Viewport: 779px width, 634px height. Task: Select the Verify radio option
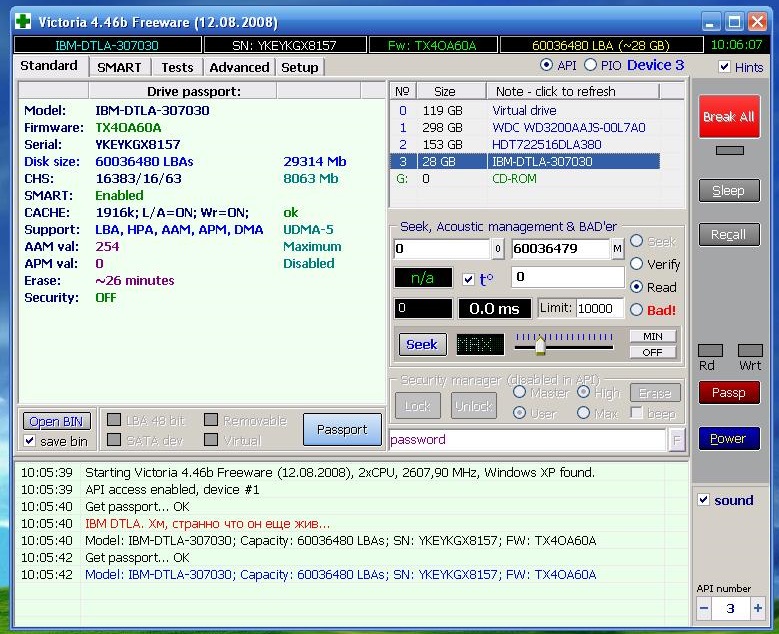(x=636, y=264)
